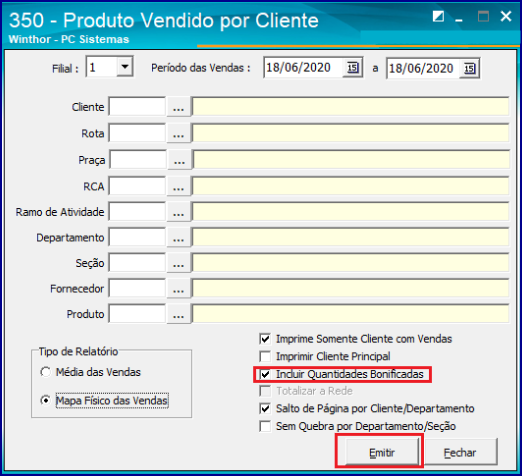Open the Seção lookup ellipsis button
This screenshot has width=522, height=476.
point(179,263)
